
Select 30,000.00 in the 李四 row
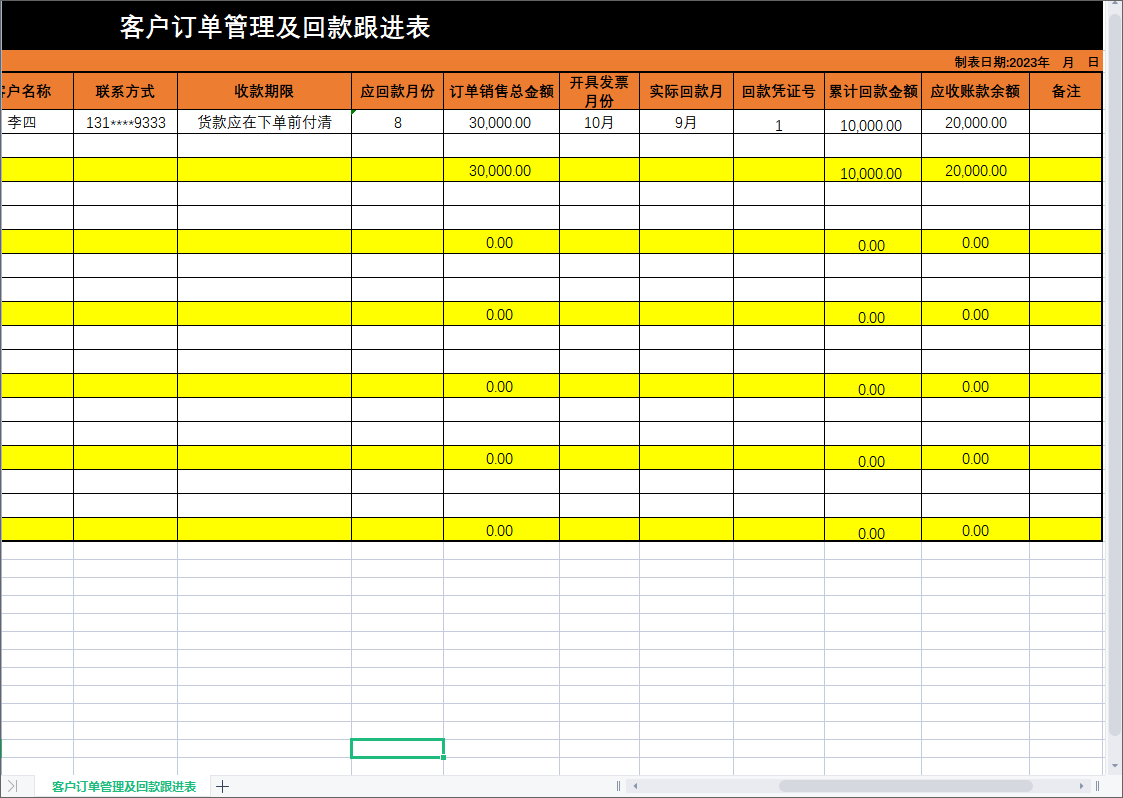tap(501, 122)
